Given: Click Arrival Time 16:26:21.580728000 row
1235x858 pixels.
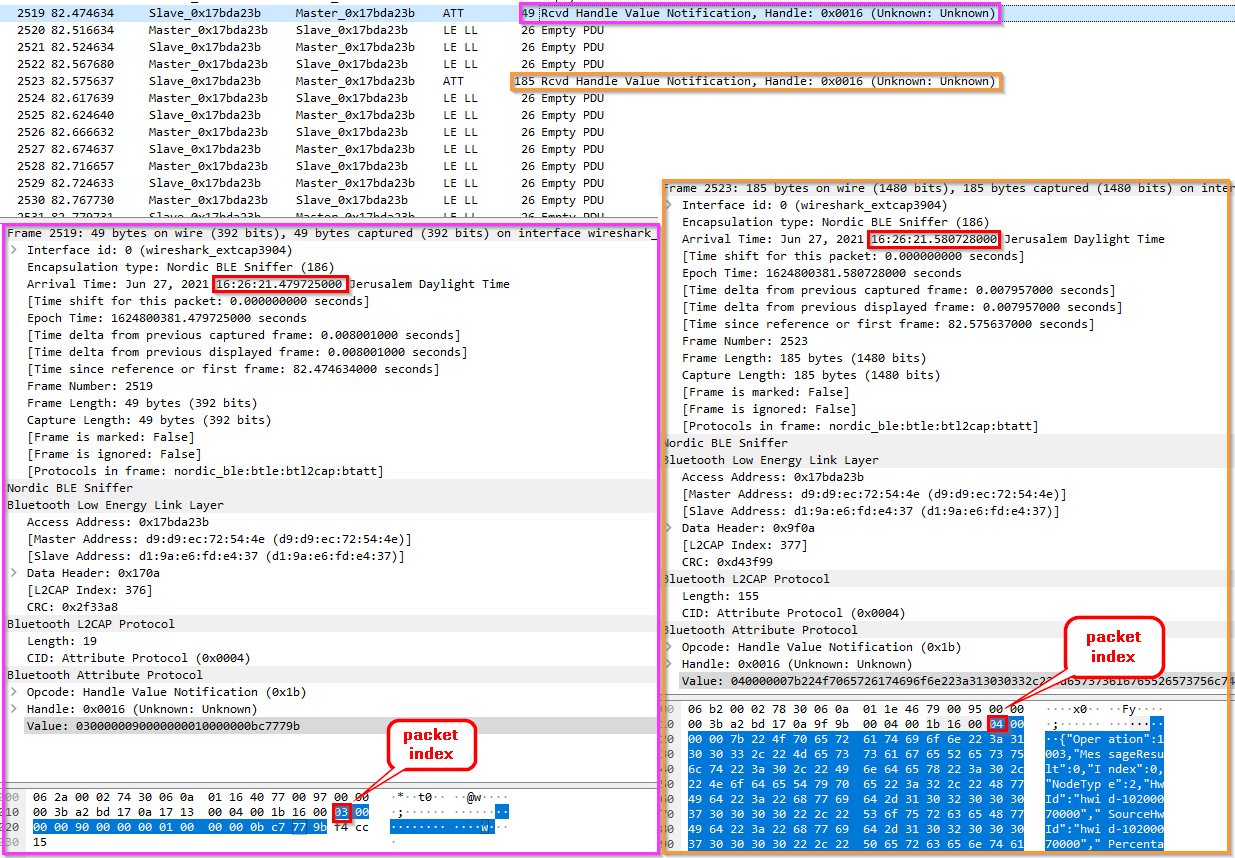Looking at the screenshot, I should click(x=923, y=239).
